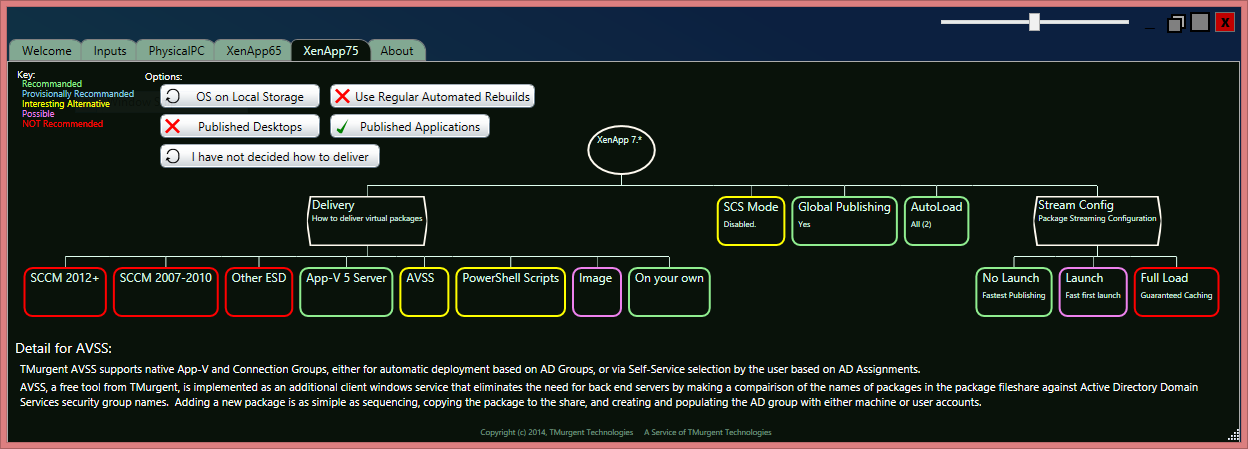Click the Possible key entry
This screenshot has width=1248, height=449.
click(x=38, y=114)
